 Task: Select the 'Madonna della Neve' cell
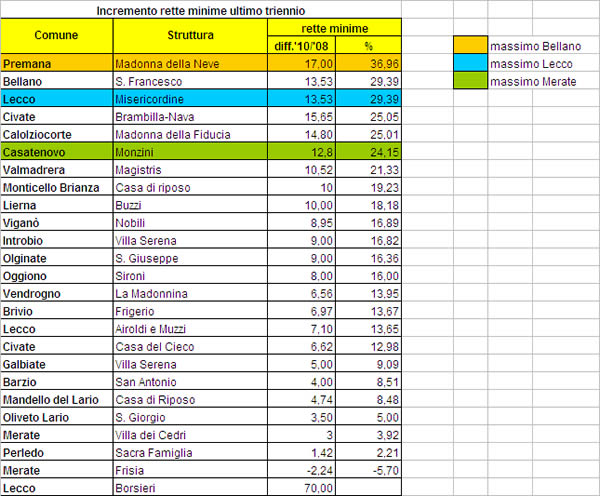(x=190, y=63)
